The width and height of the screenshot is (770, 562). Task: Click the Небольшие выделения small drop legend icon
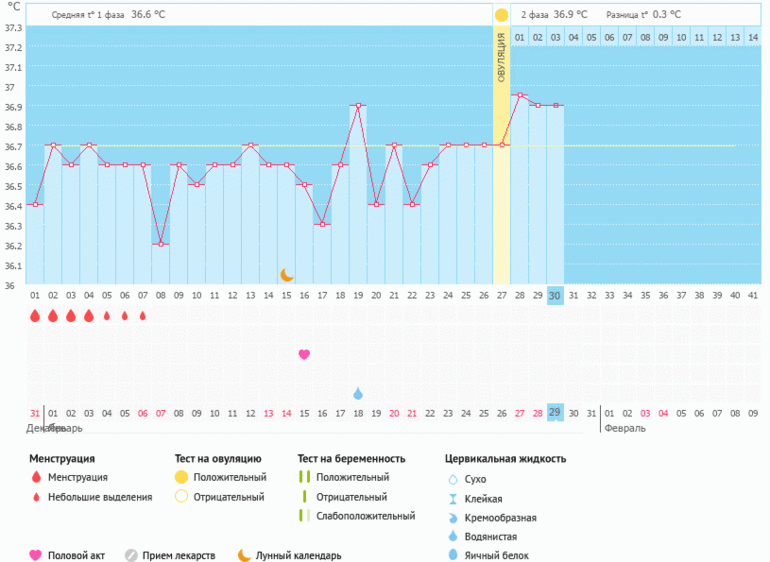pos(36,497)
